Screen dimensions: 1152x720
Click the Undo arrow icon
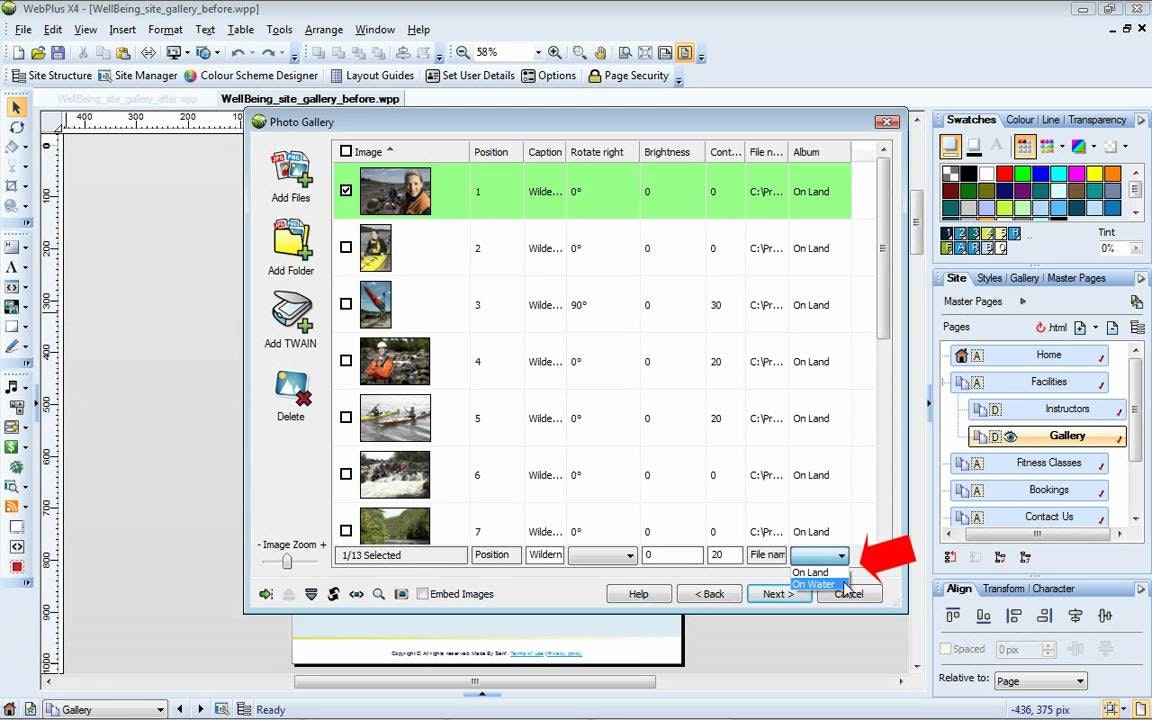(237, 53)
